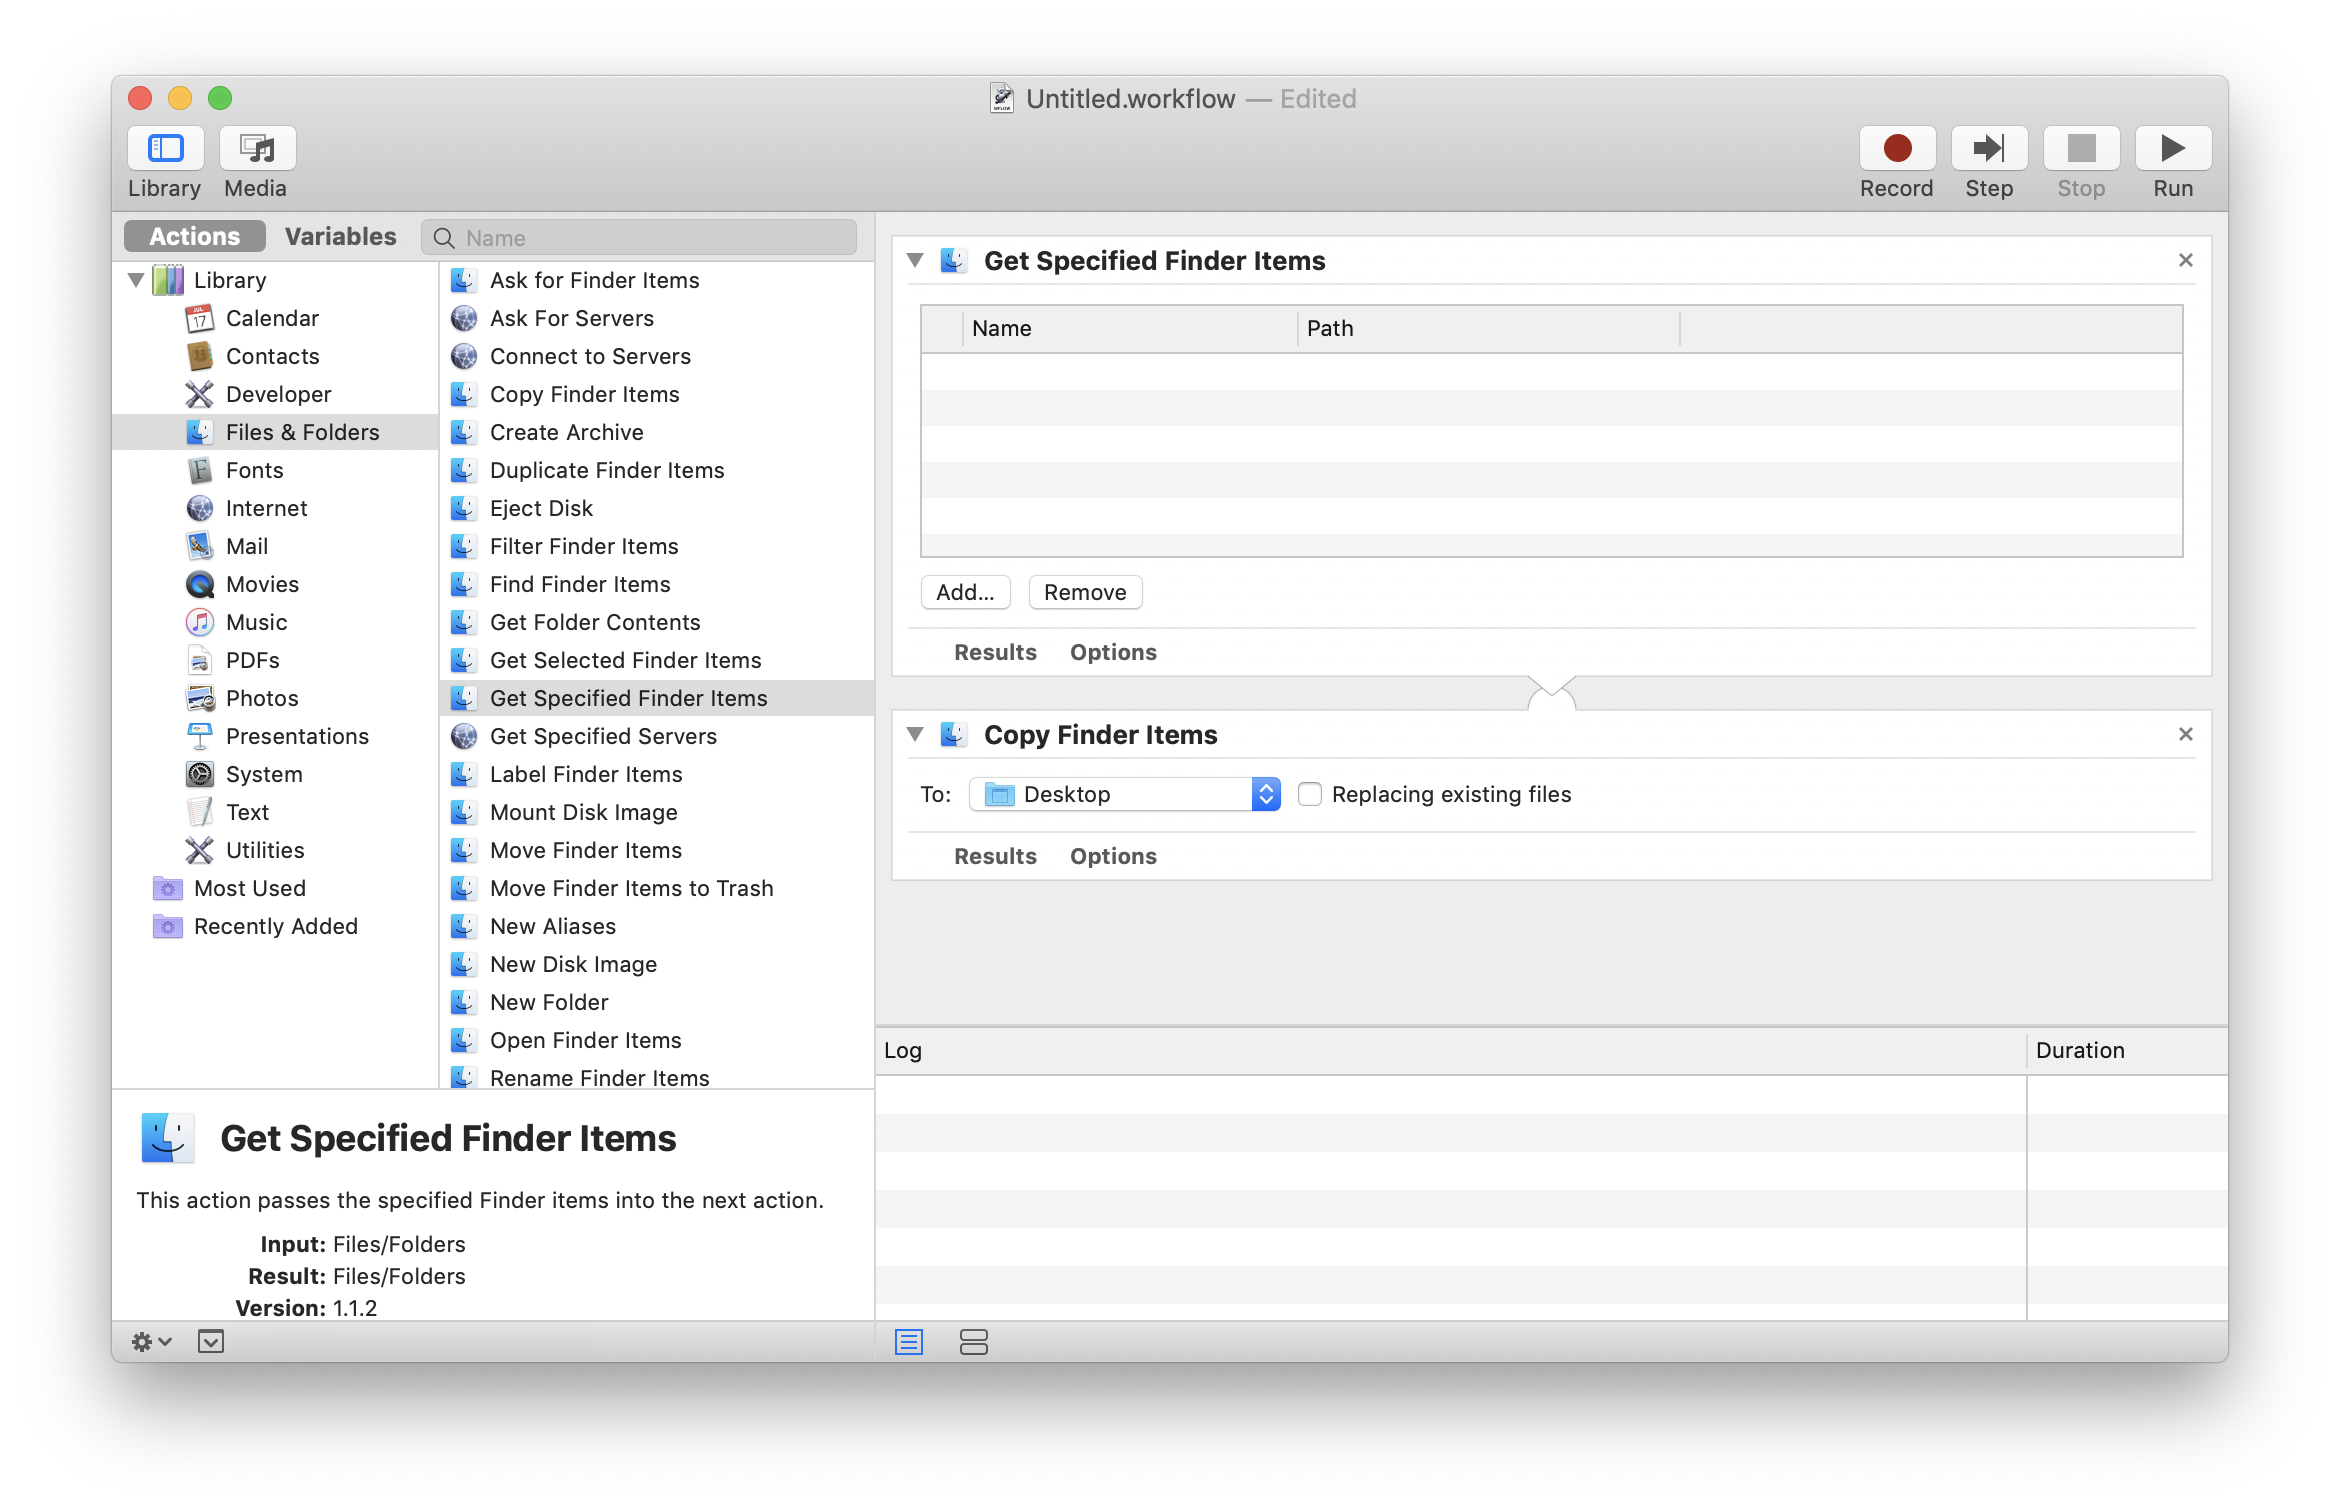
Task: Show Results of Copy Finder Items
Action: pos(995,856)
